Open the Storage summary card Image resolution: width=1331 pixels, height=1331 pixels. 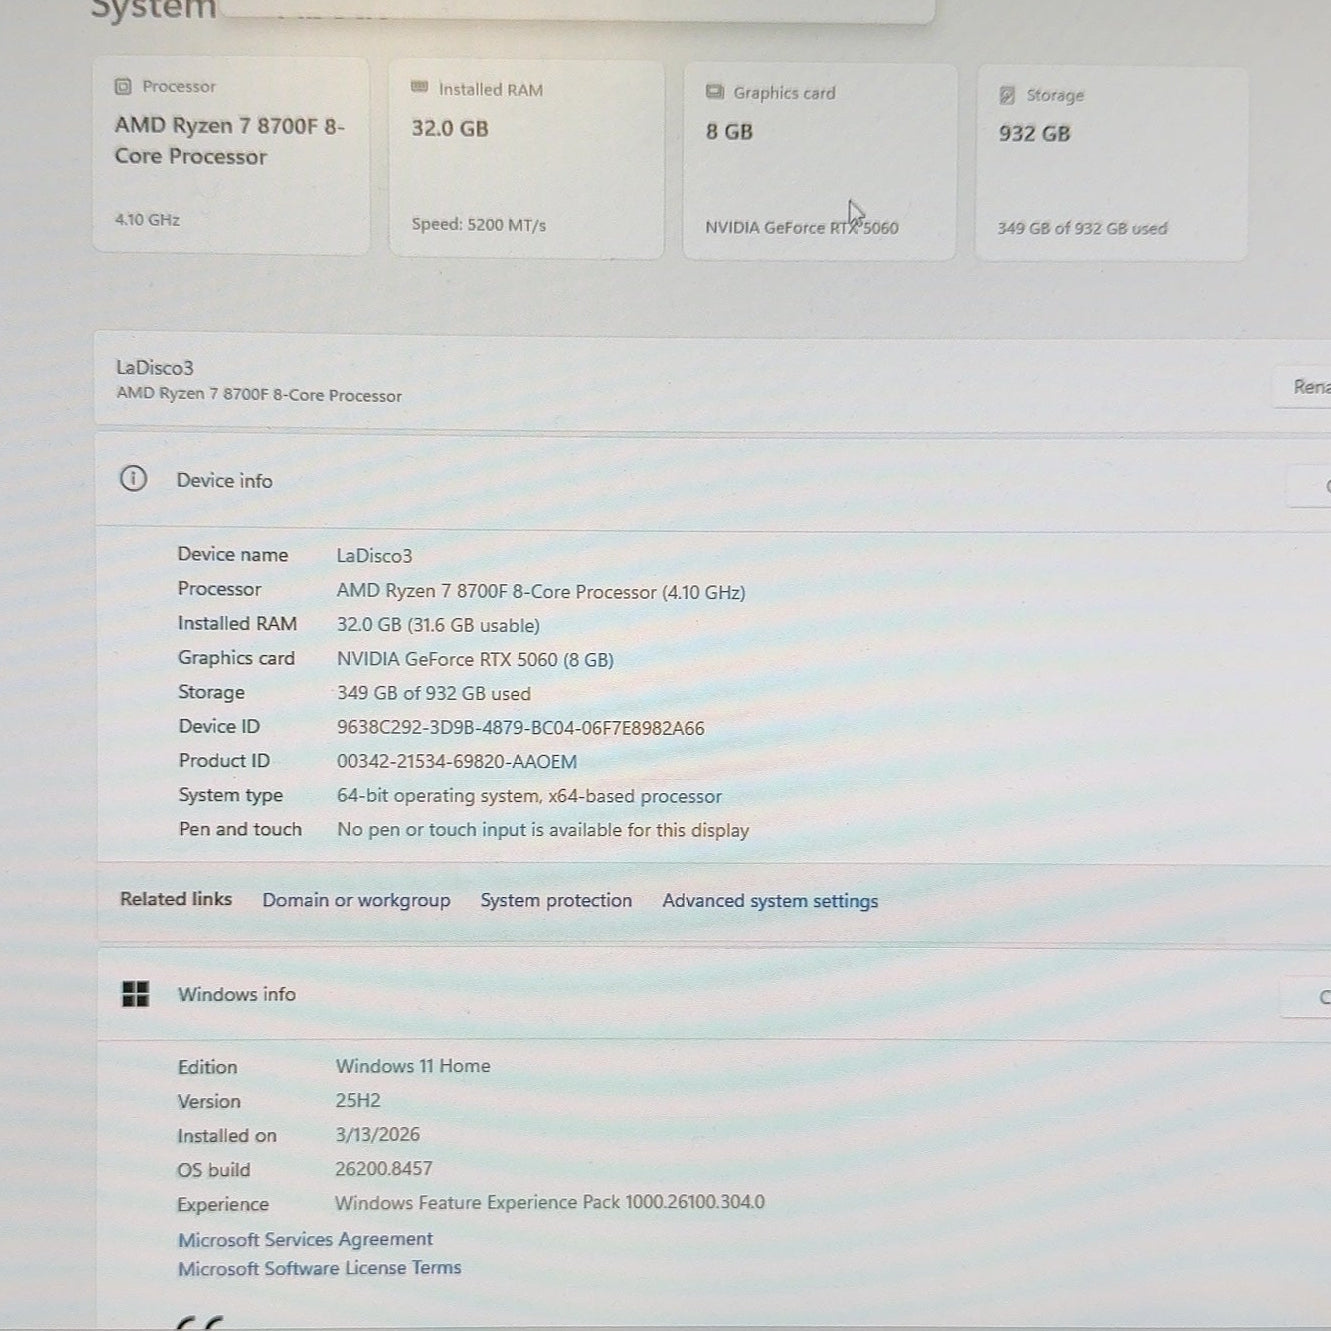1111,164
